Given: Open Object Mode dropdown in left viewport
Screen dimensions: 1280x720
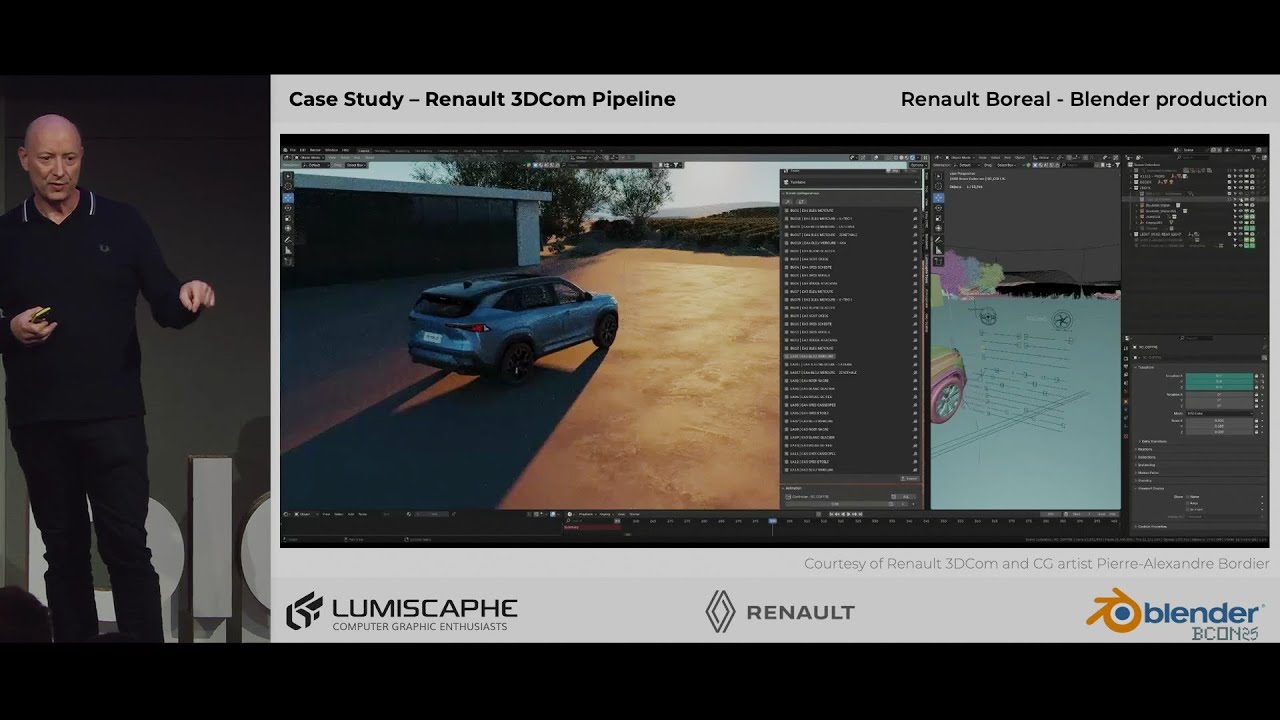Looking at the screenshot, I should pyautogui.click(x=309, y=158).
